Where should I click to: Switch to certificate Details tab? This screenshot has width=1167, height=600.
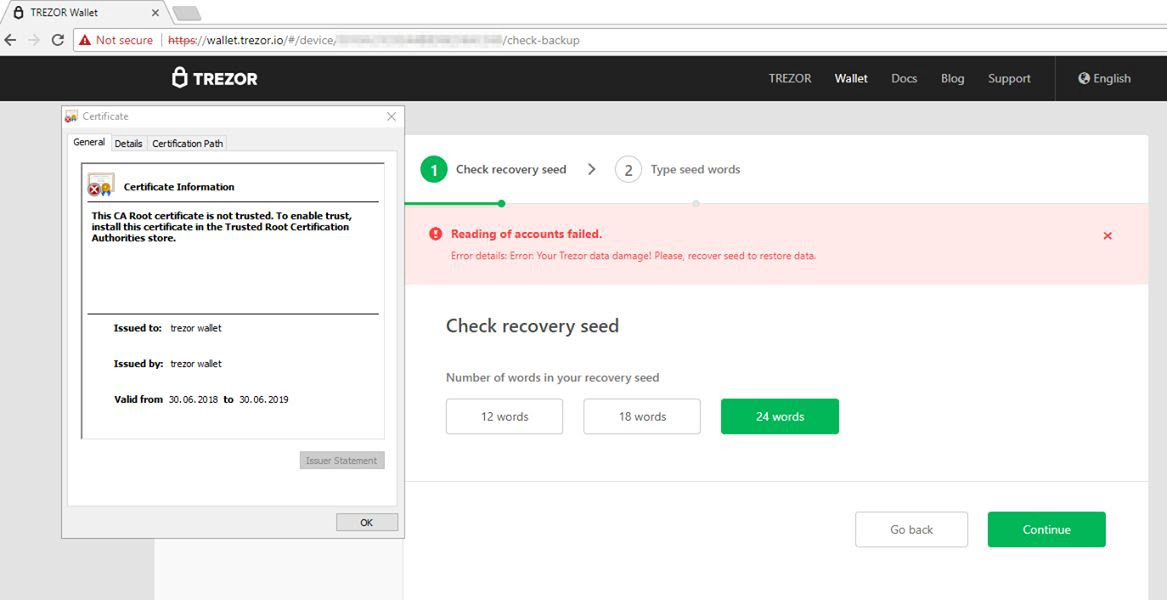[x=128, y=144]
